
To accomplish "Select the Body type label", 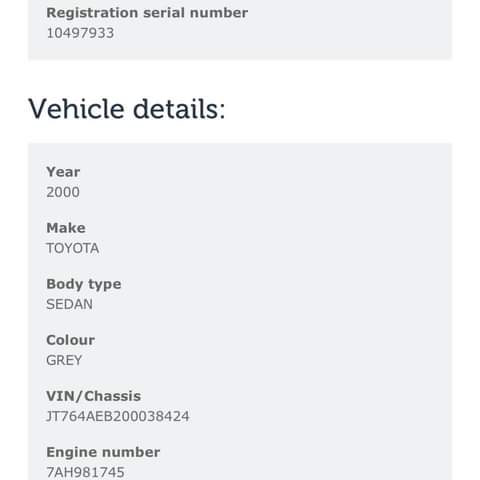I will point(84,284).
